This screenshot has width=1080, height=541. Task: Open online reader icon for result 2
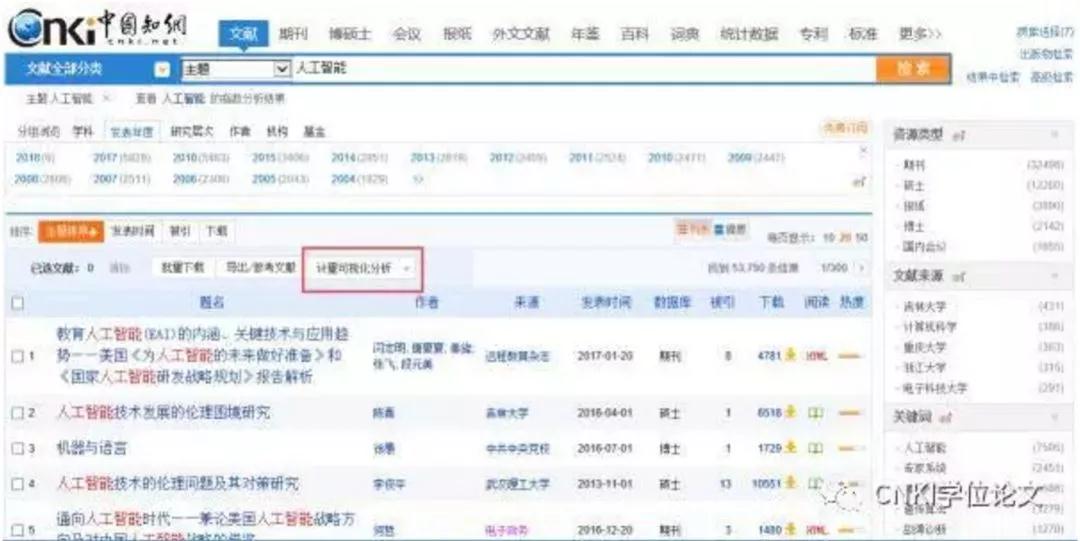pyautogui.click(x=816, y=412)
